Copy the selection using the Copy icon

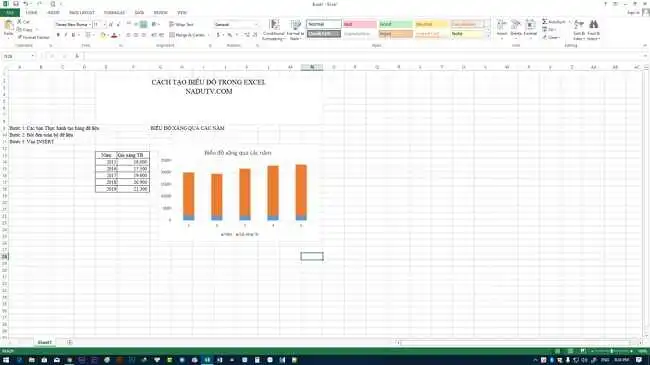click(x=19, y=29)
